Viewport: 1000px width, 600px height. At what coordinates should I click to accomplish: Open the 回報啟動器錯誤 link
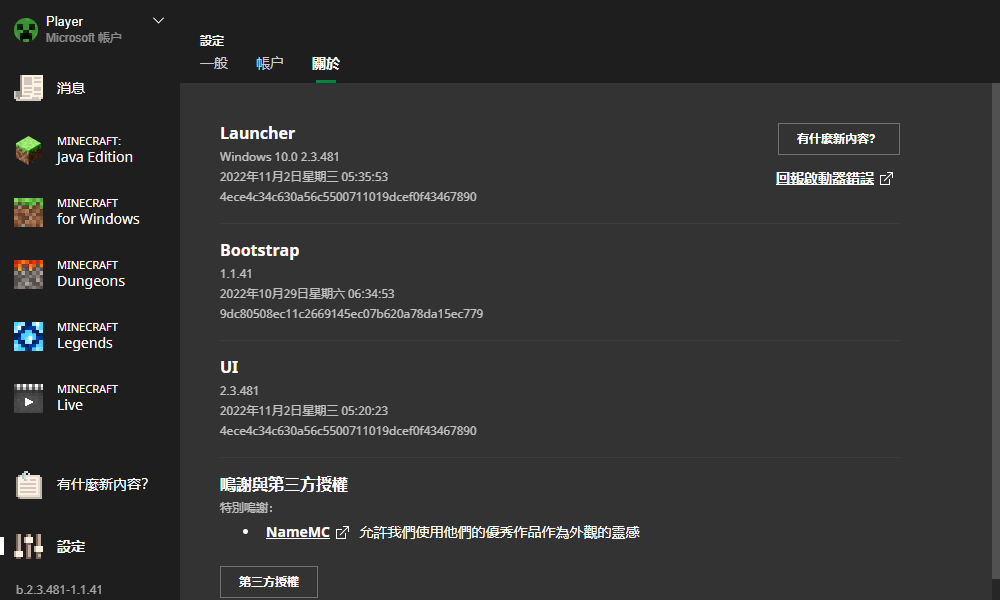(x=825, y=179)
